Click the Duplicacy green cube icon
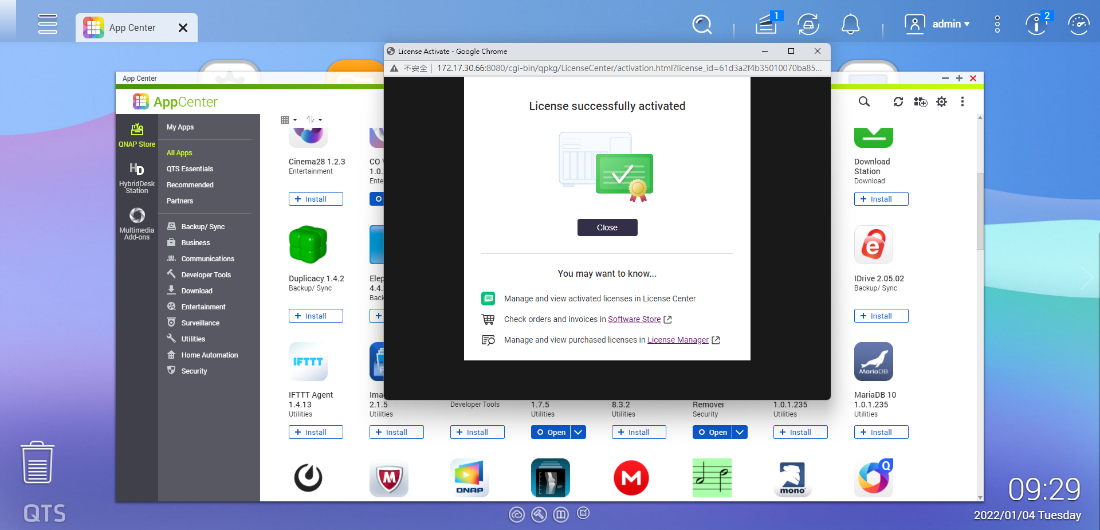 pyautogui.click(x=308, y=244)
